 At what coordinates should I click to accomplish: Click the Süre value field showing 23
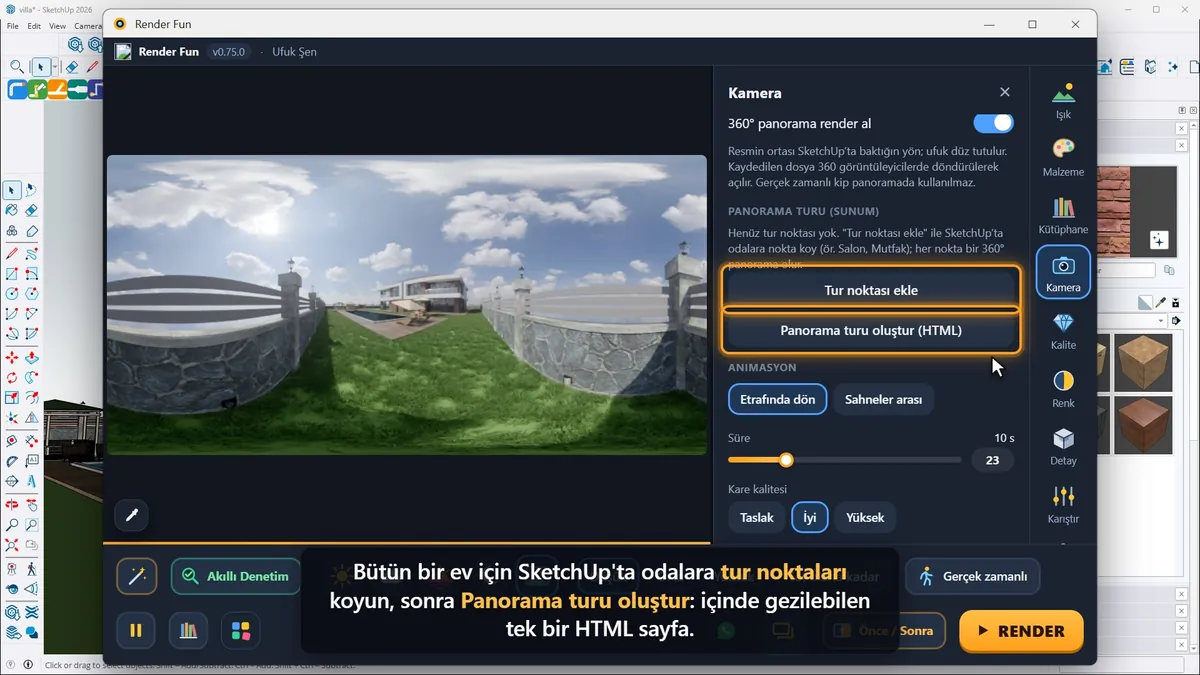pos(992,460)
